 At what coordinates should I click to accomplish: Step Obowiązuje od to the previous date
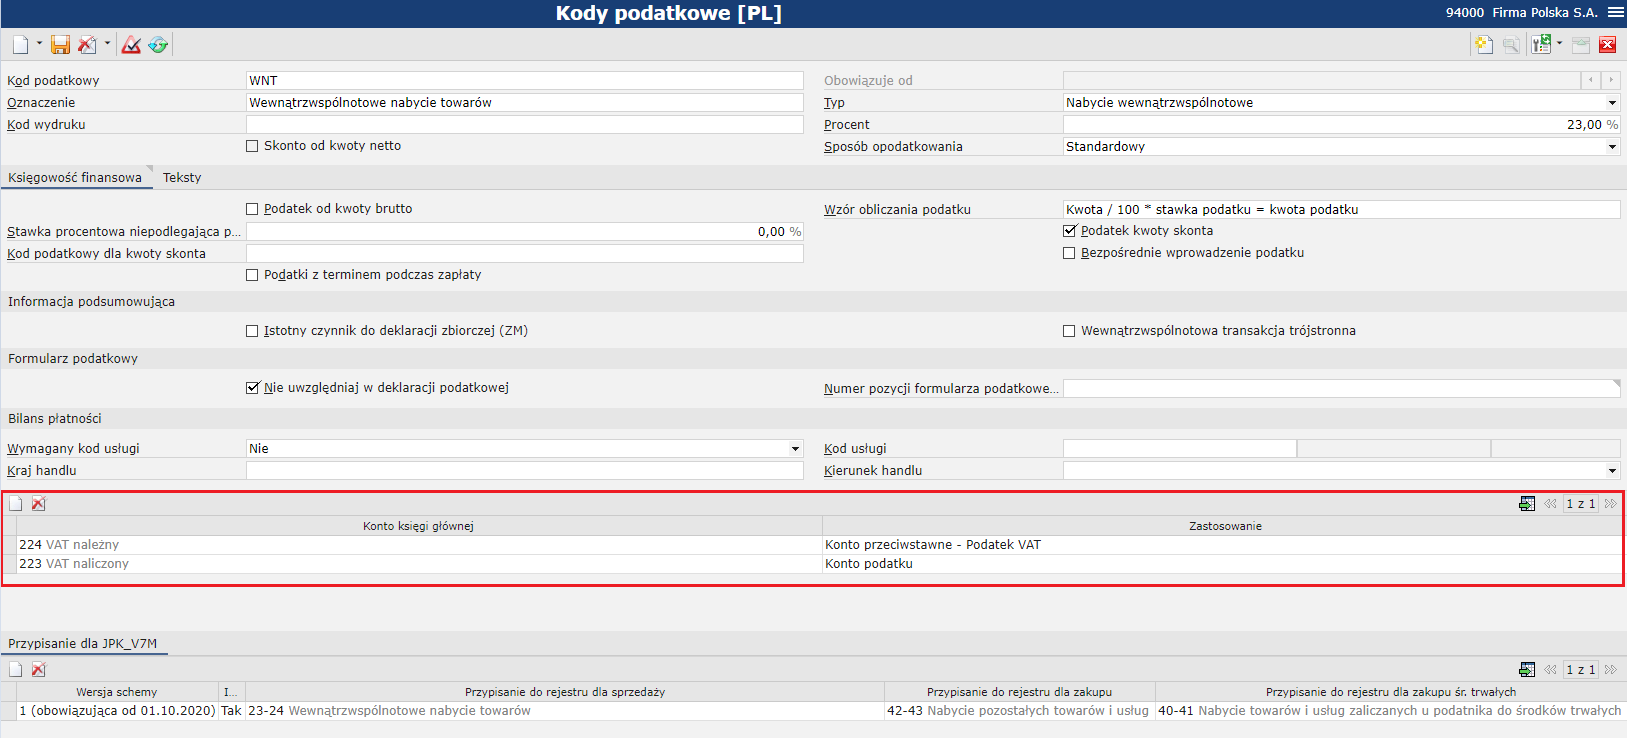[1591, 80]
